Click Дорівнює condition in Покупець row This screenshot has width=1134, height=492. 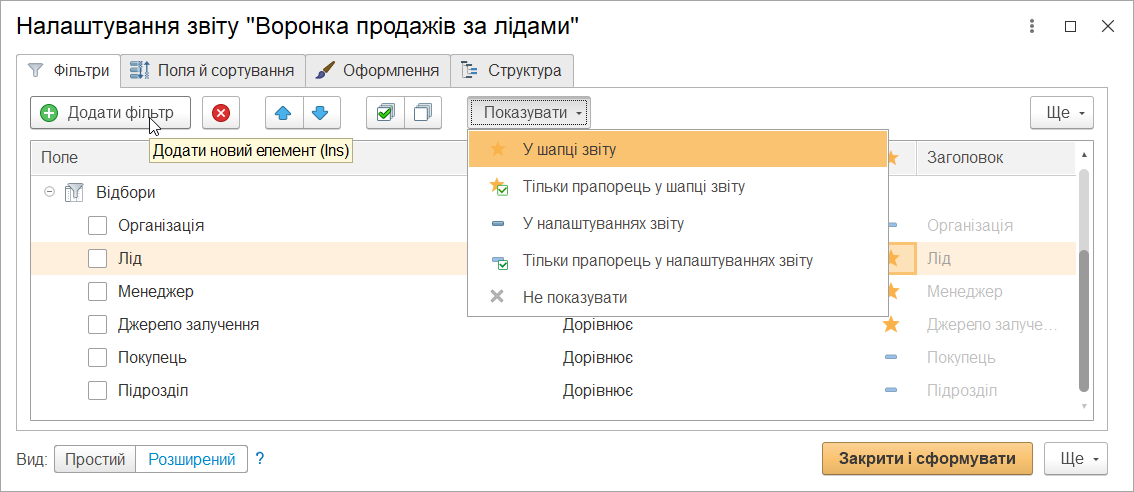[598, 357]
